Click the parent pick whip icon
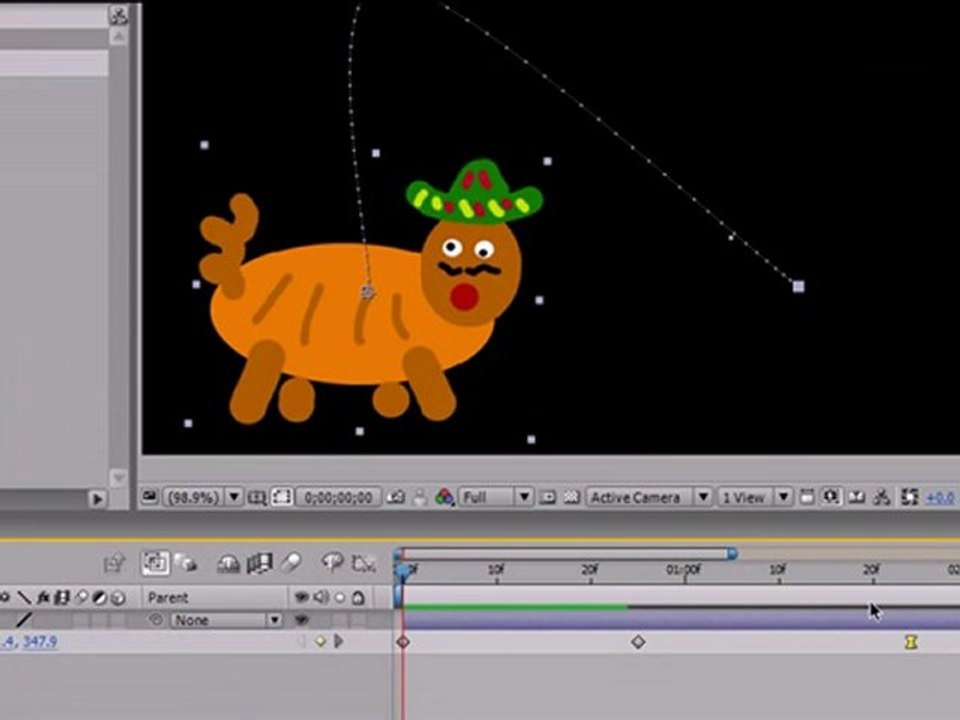The image size is (960, 720). tap(156, 620)
